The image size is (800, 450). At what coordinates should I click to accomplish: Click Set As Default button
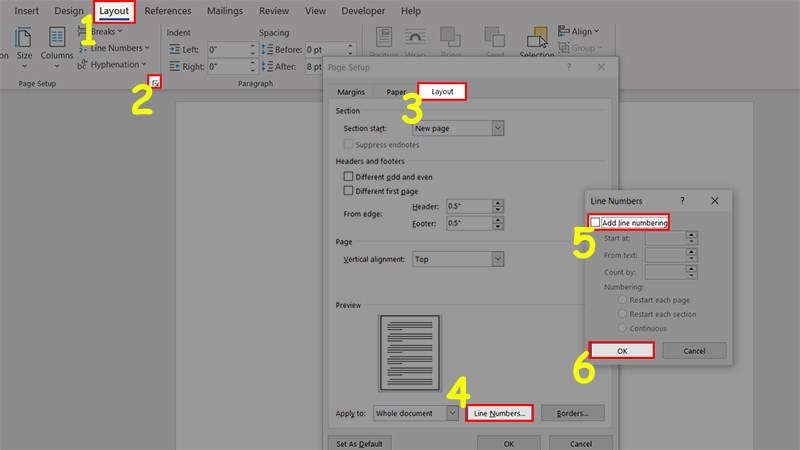pos(359,443)
